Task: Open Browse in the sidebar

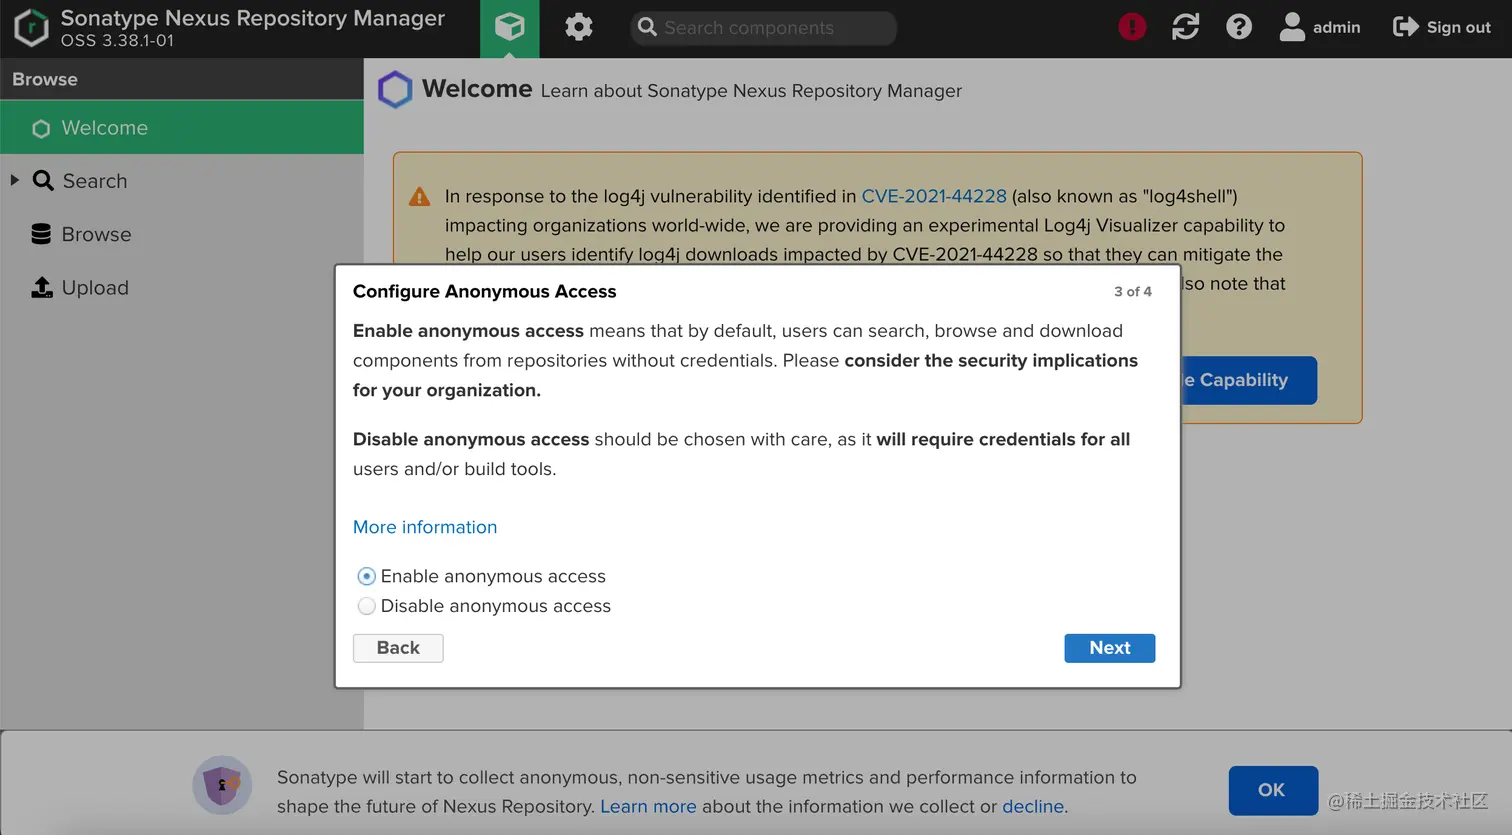Action: [96, 234]
